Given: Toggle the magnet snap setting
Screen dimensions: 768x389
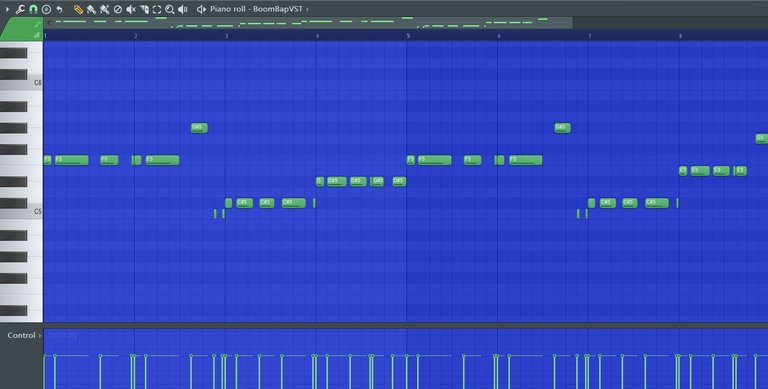Looking at the screenshot, I should pos(33,9).
